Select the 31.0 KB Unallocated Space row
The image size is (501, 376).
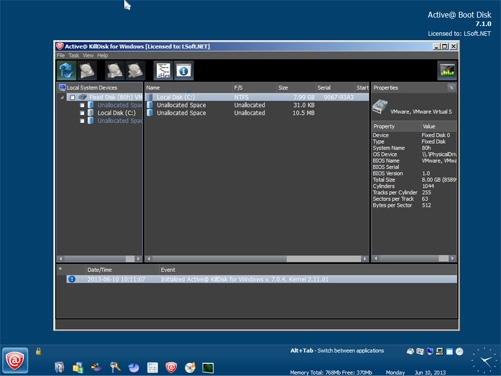[x=257, y=105]
